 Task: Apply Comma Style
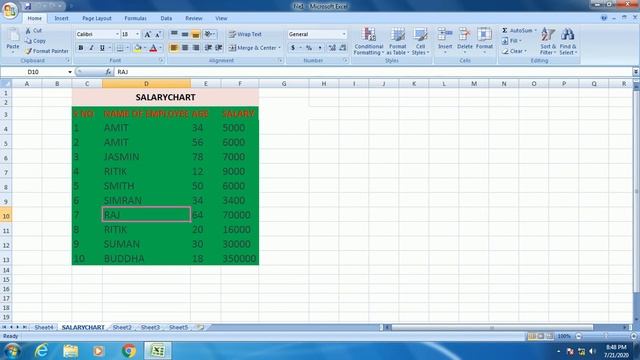[x=320, y=48]
